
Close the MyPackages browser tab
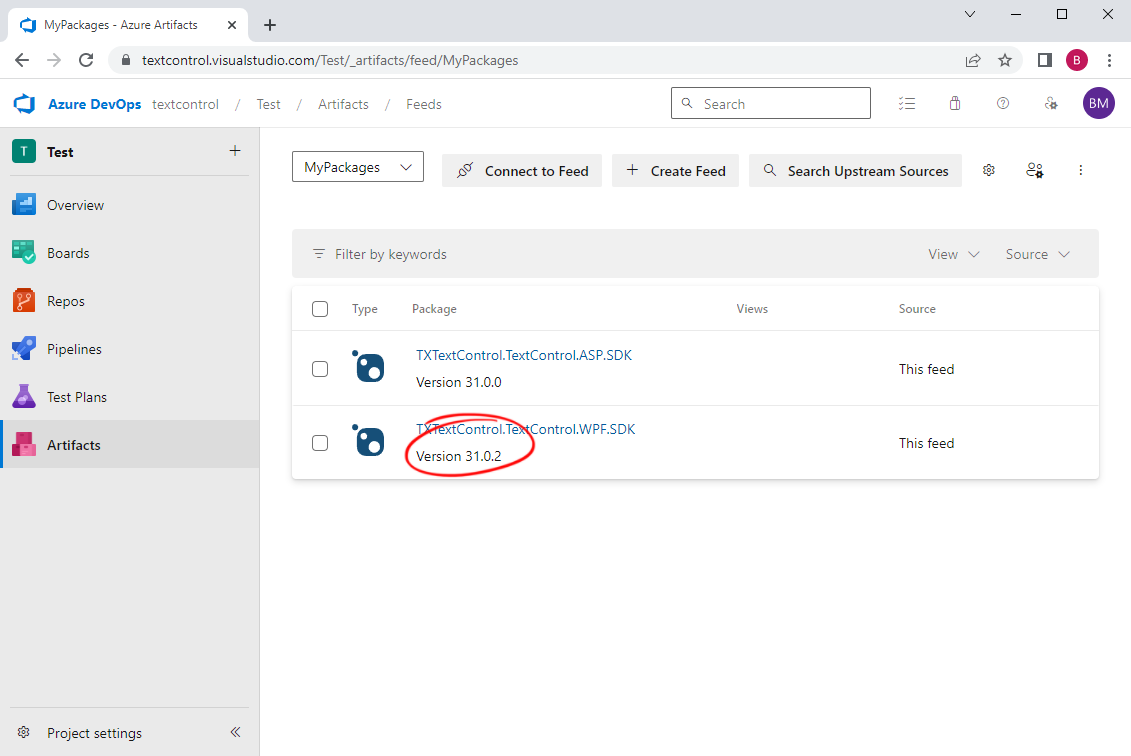tap(232, 25)
